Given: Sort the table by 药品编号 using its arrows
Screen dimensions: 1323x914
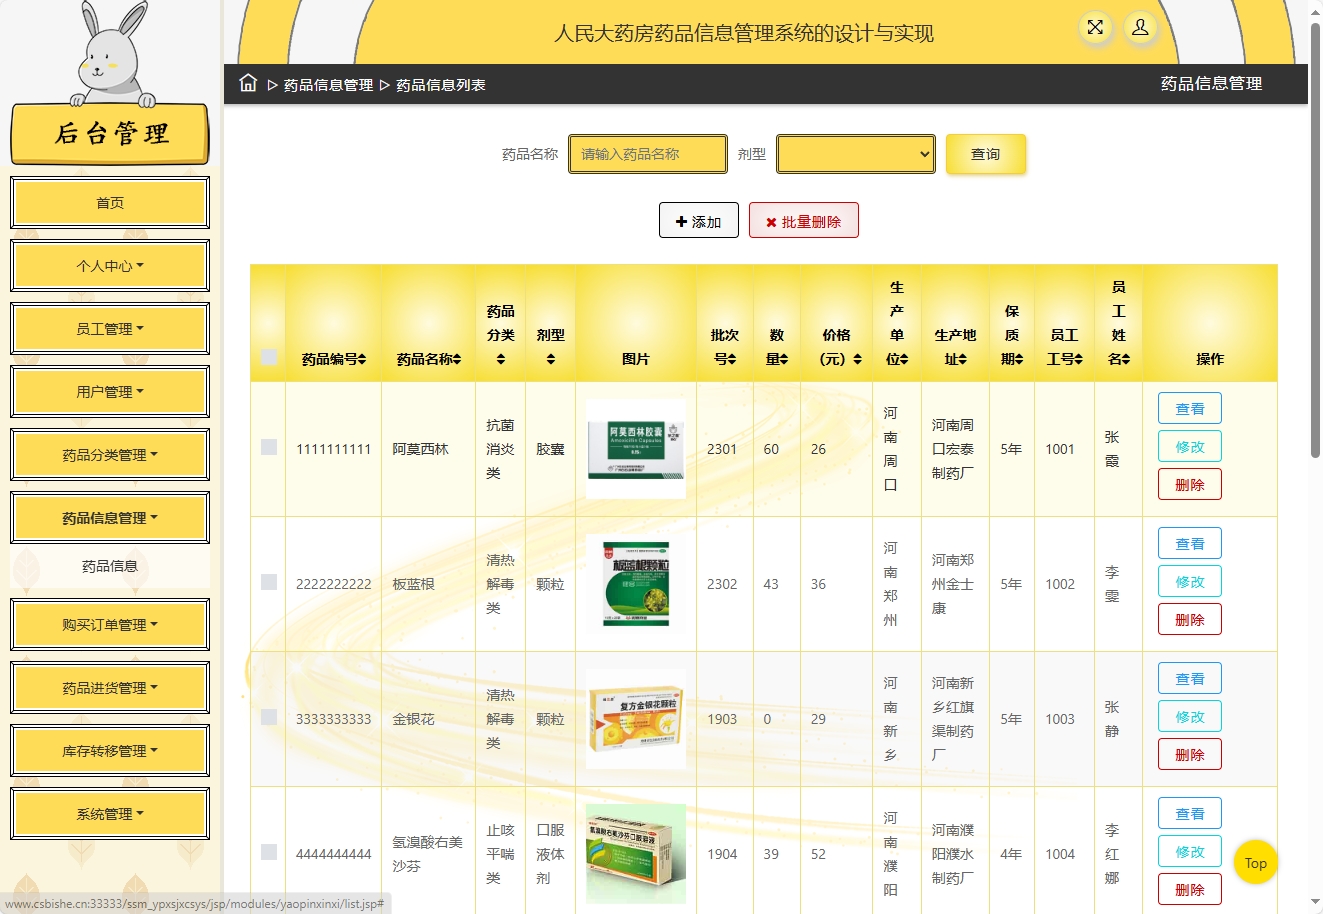Looking at the screenshot, I should pos(362,358).
